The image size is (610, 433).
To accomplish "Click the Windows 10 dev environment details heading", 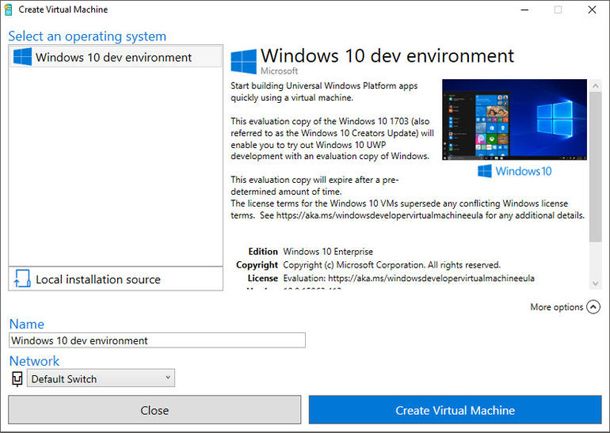I will (387, 56).
